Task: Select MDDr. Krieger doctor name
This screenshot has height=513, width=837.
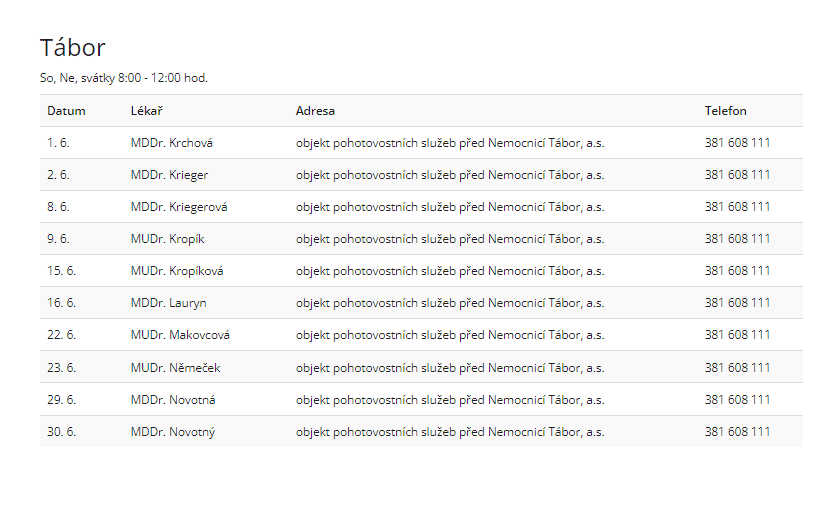Action: coord(169,175)
